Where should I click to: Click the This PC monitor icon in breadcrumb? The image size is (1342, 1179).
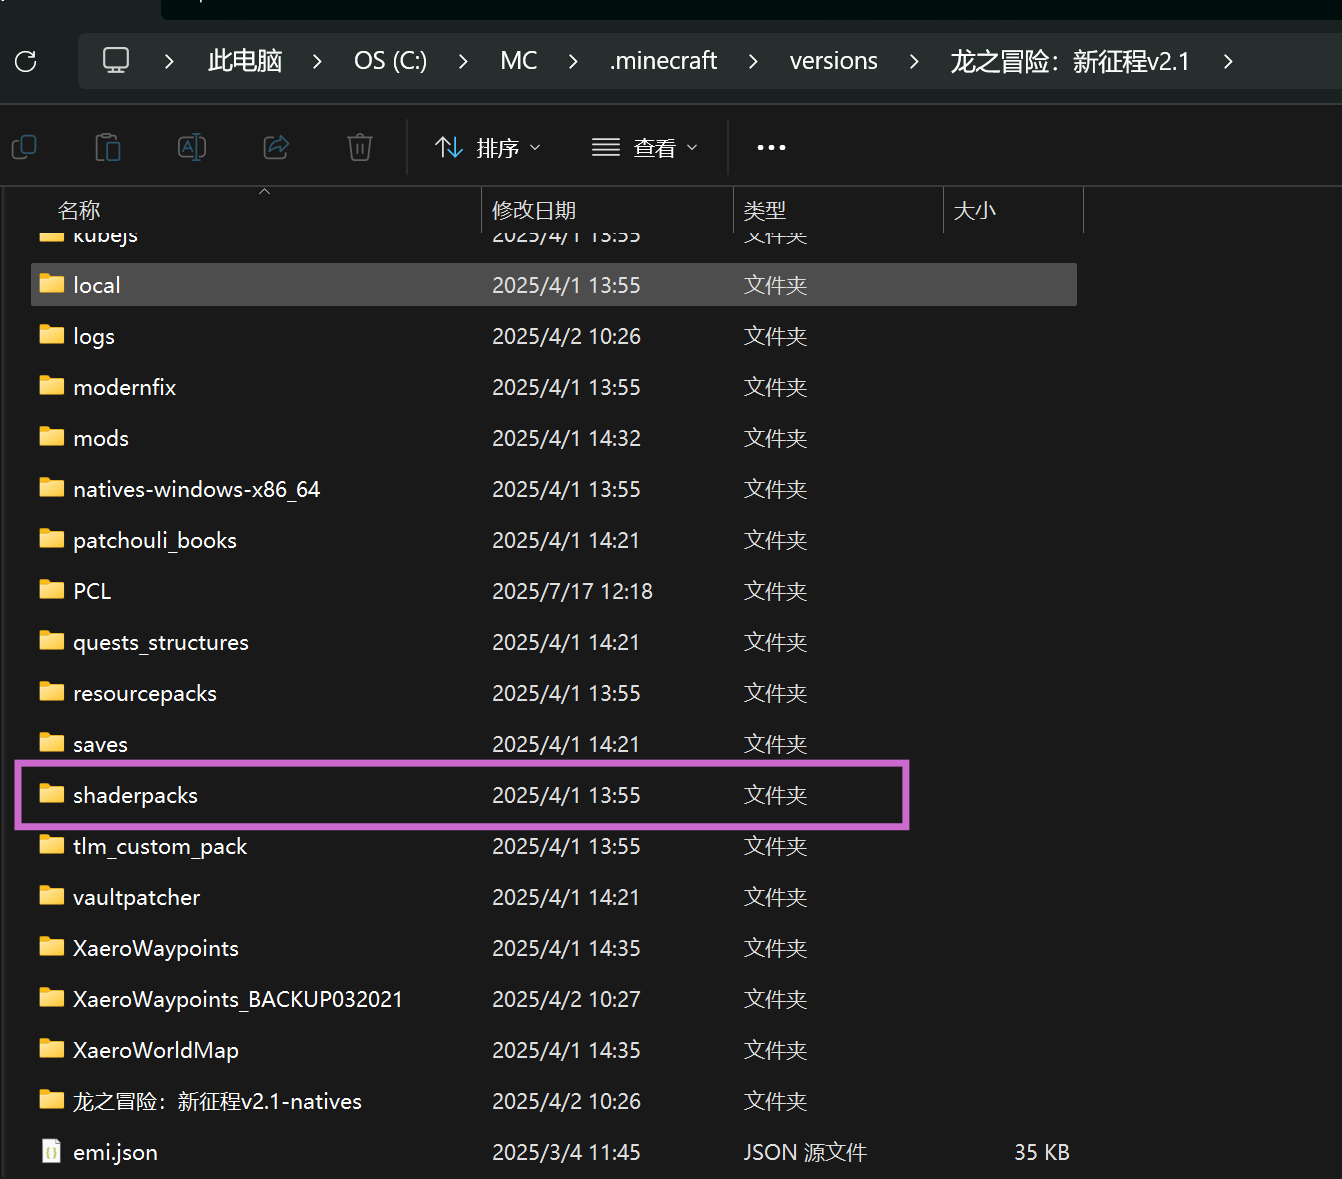click(116, 60)
